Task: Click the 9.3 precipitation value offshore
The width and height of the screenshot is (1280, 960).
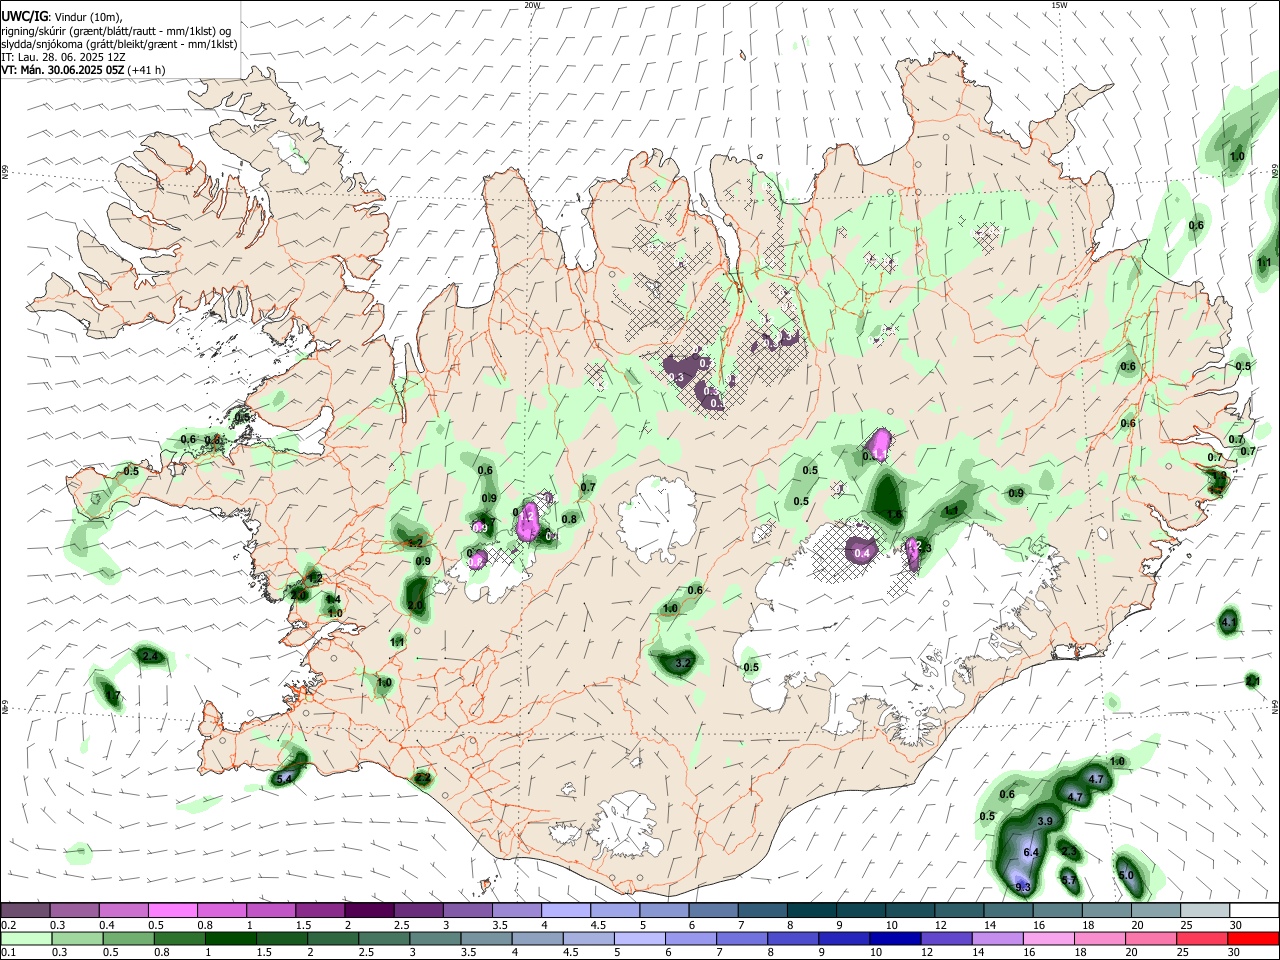Action: (1022, 887)
